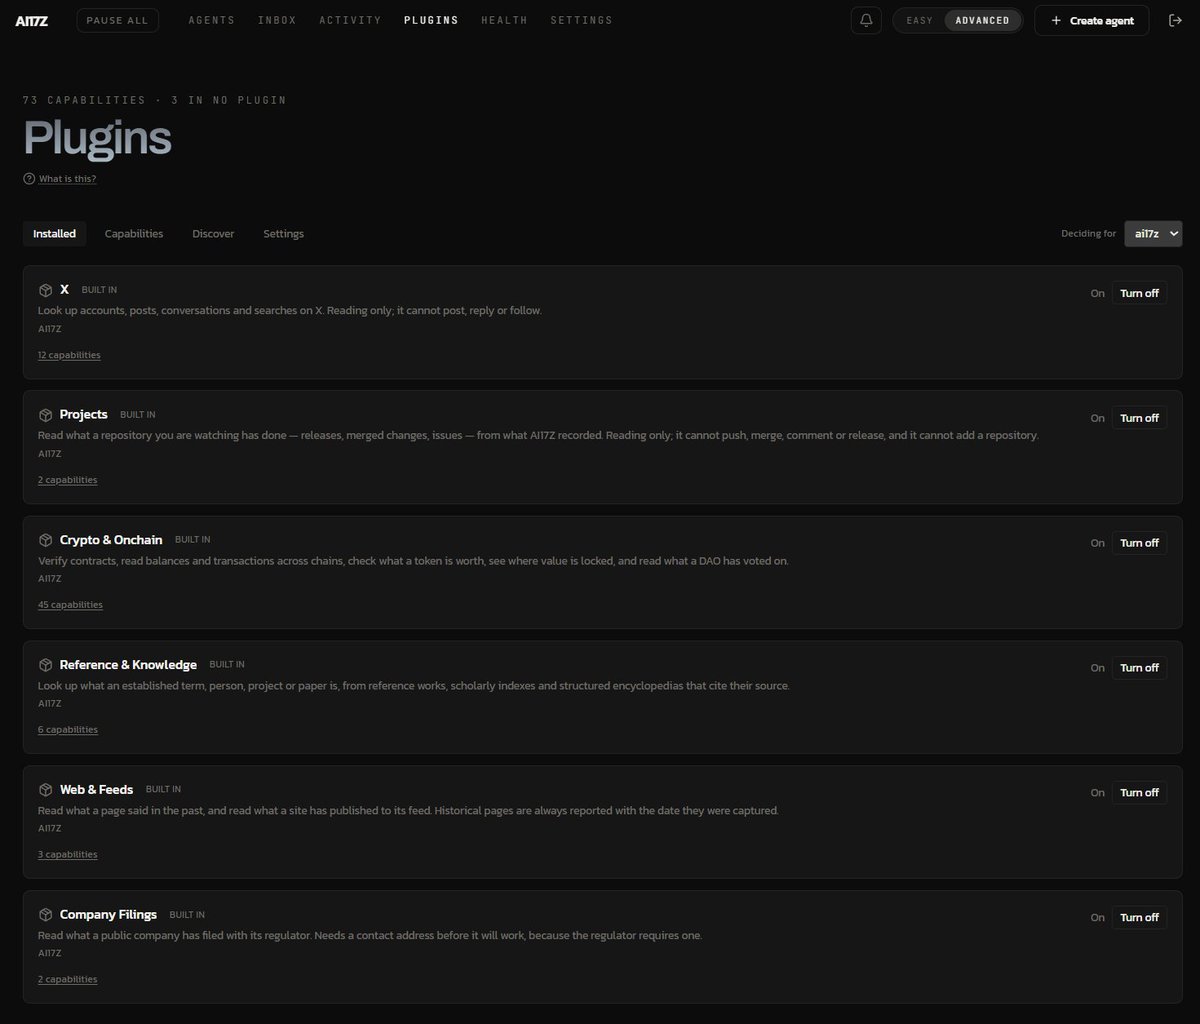Turn off Web & Feeds plugin
The height and width of the screenshot is (1024, 1200).
click(x=1139, y=793)
